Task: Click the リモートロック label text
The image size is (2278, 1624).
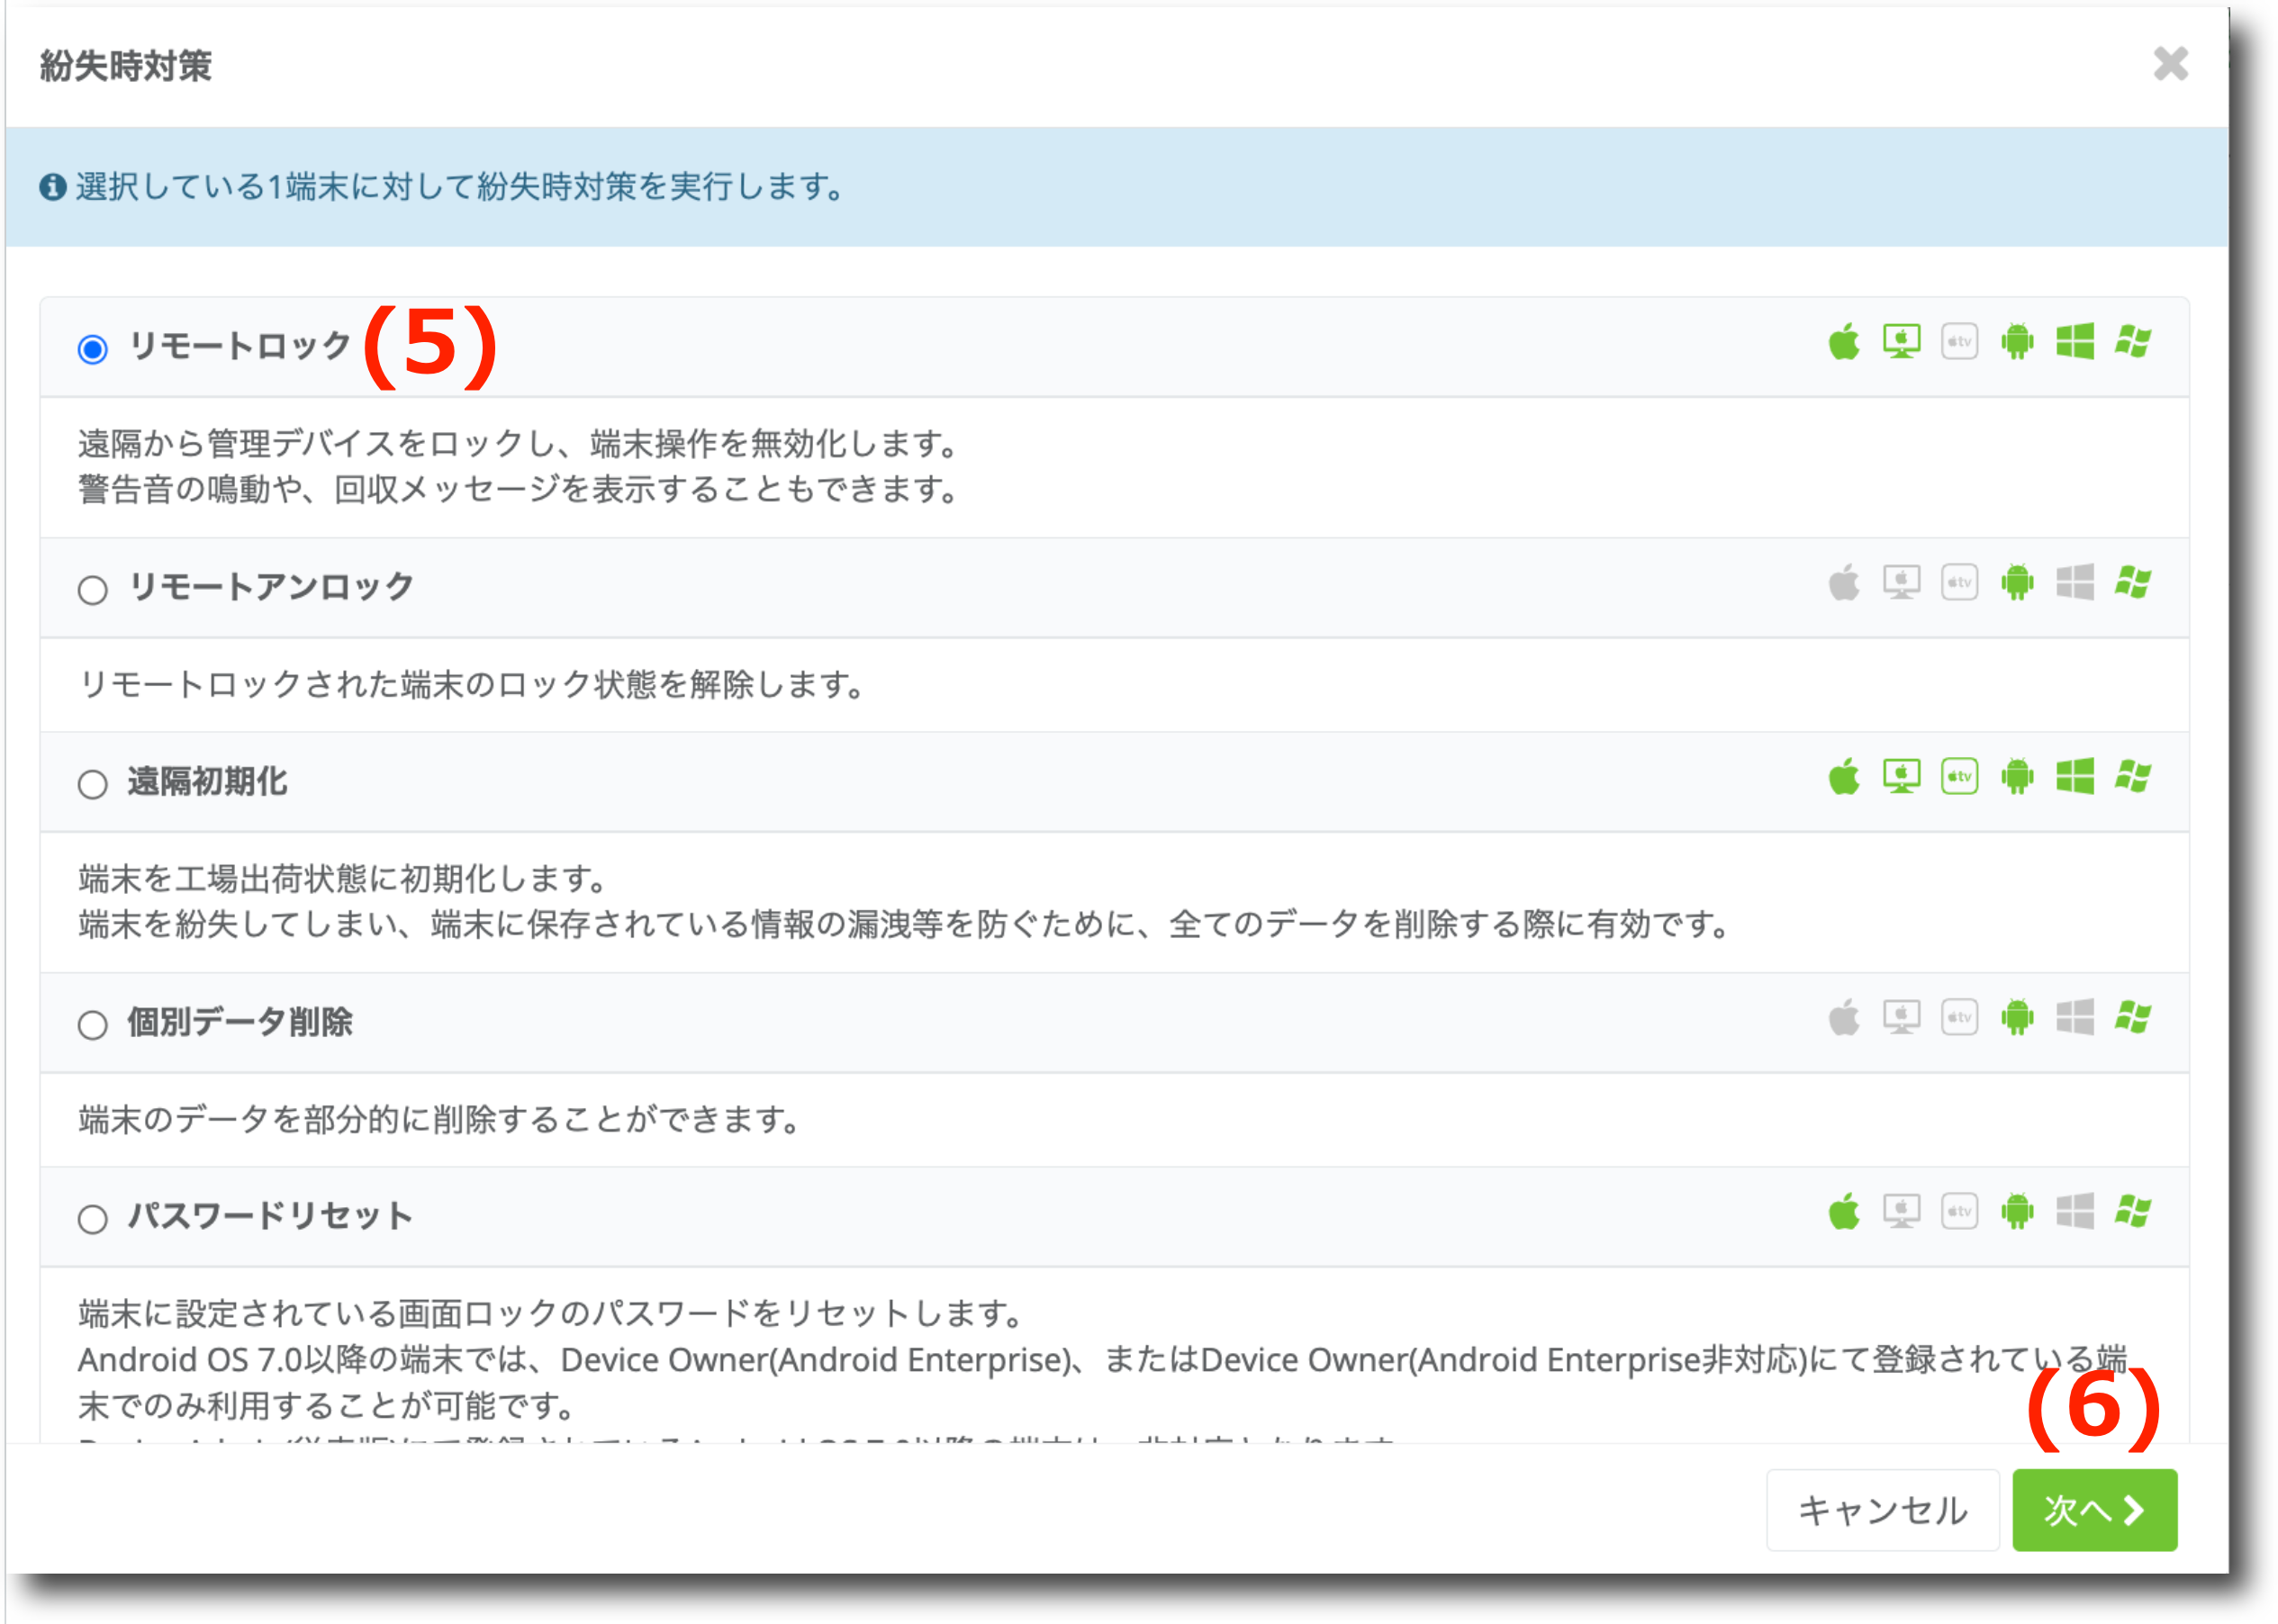Action: pos(240,346)
